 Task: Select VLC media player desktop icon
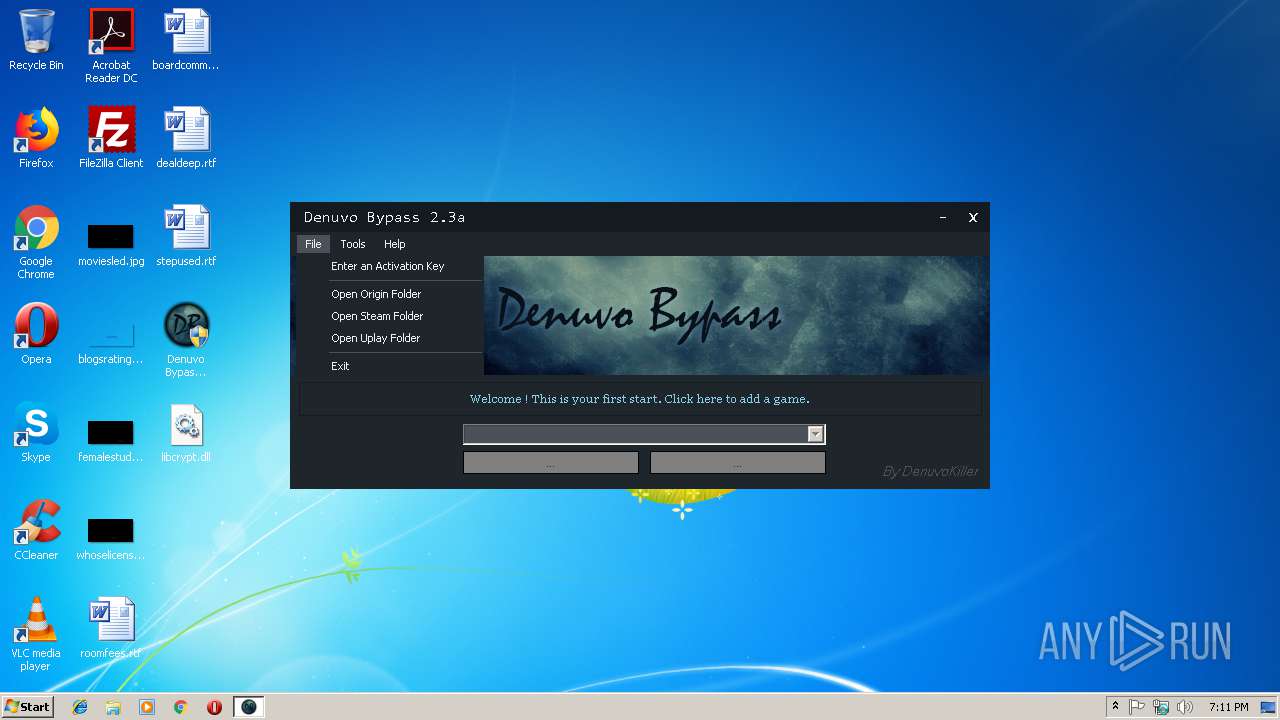click(36, 634)
